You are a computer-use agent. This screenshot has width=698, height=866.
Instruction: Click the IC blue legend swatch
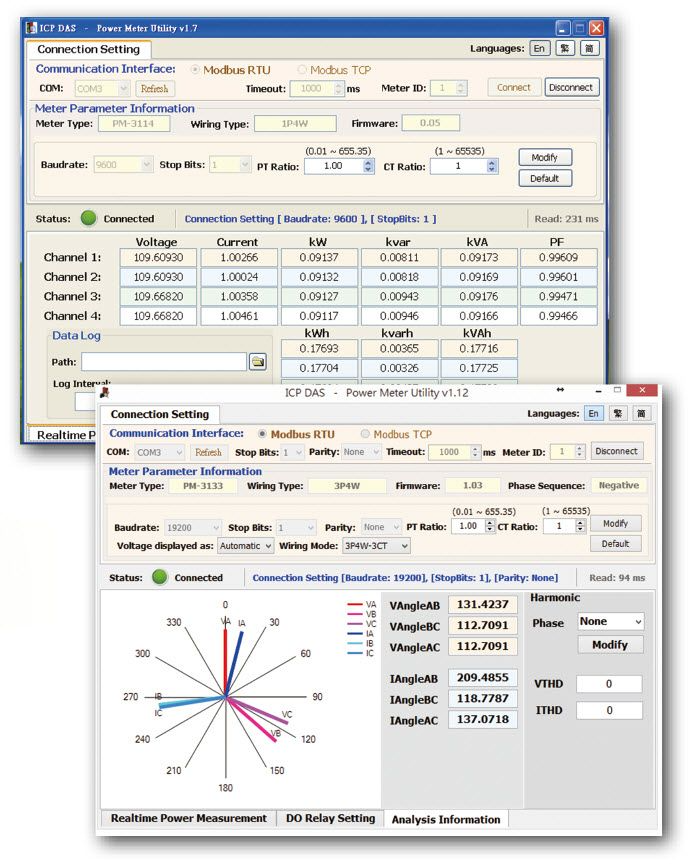tap(355, 653)
